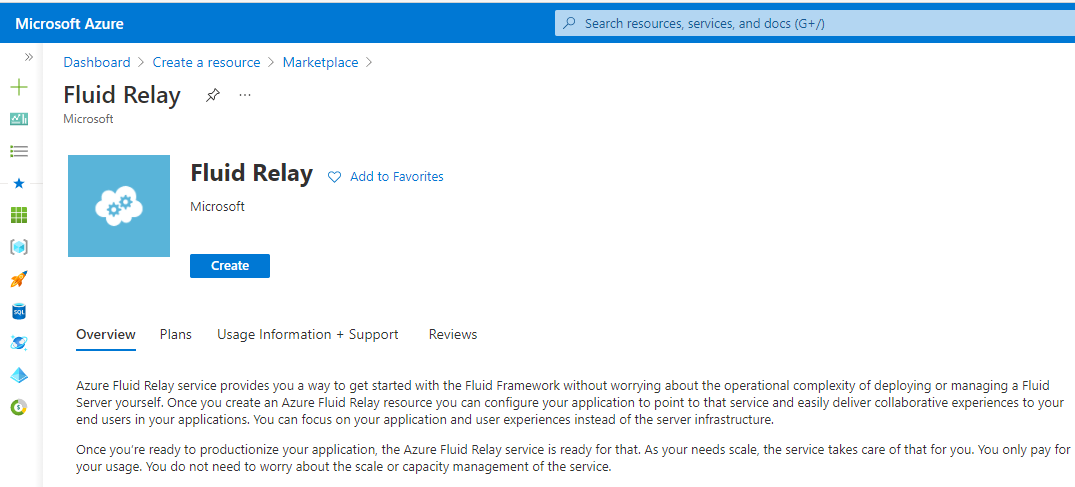
Task: Expand the left sidebar menu
Action: 29,57
